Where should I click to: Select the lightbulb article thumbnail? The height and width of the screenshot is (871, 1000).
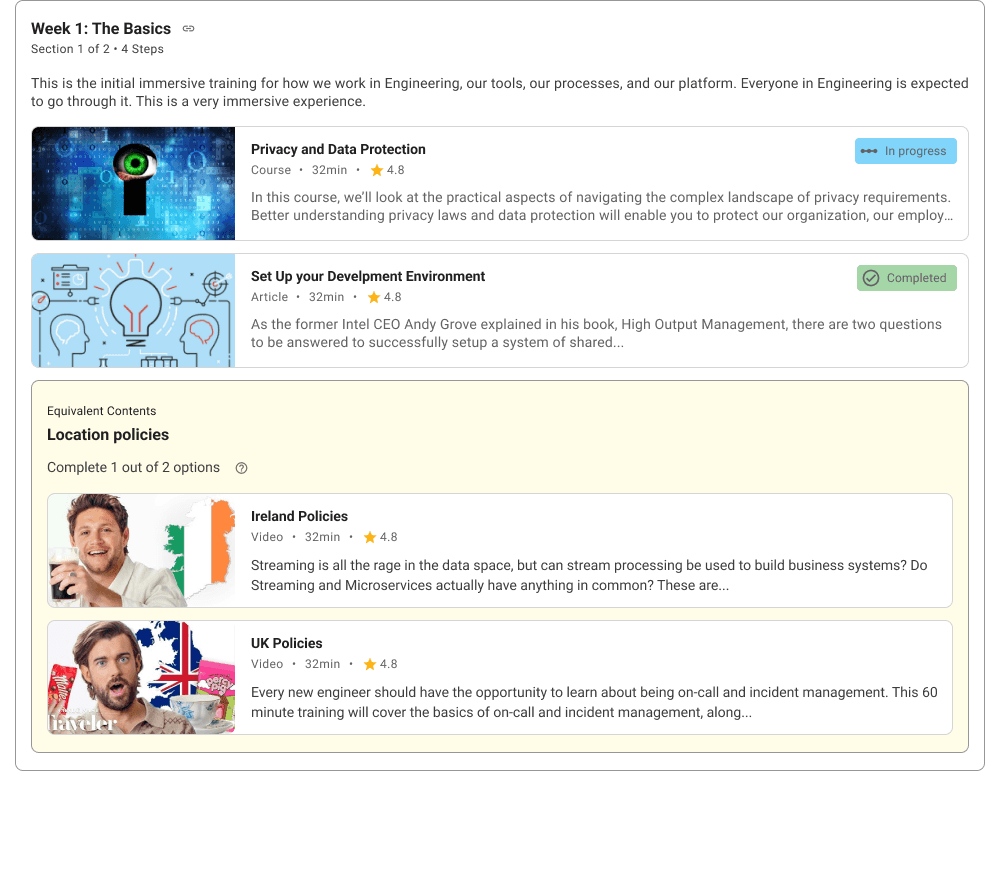tap(133, 311)
